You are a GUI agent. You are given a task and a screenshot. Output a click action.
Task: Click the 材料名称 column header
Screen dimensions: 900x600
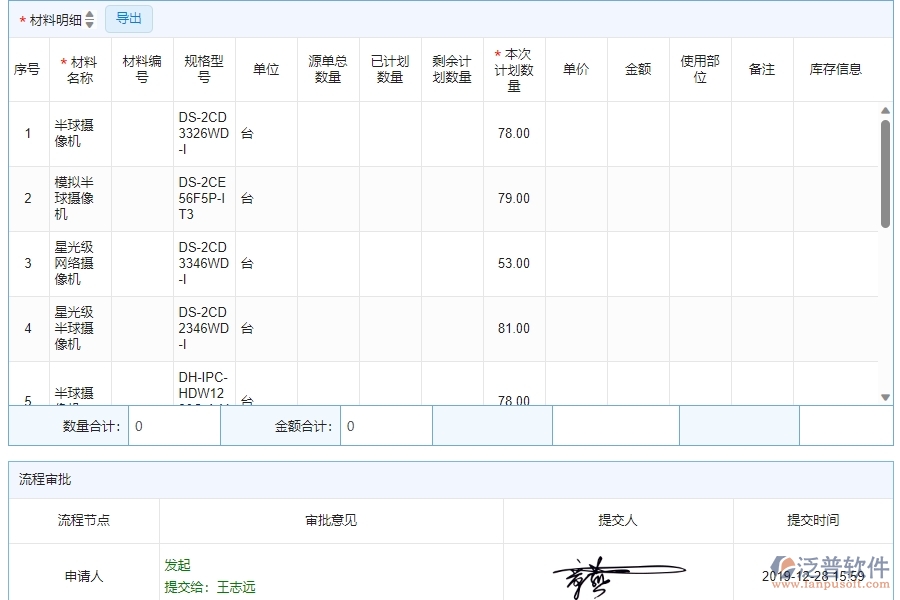[x=80, y=70]
